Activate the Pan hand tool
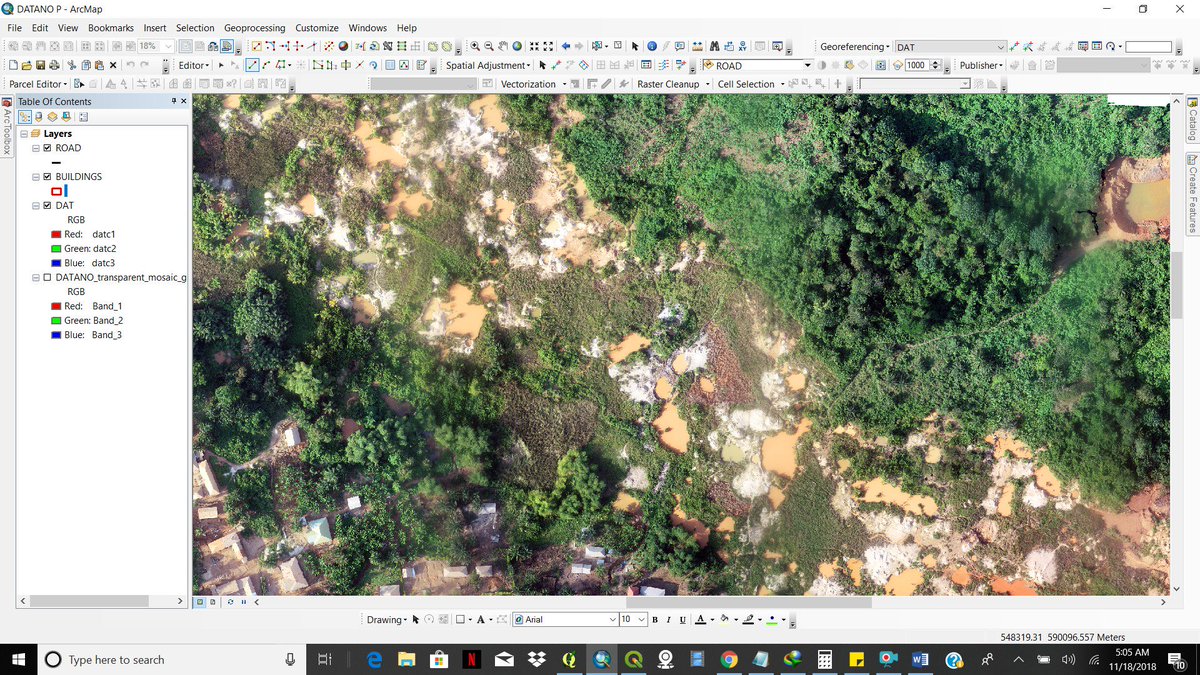The width and height of the screenshot is (1200, 675). pyautogui.click(x=503, y=46)
